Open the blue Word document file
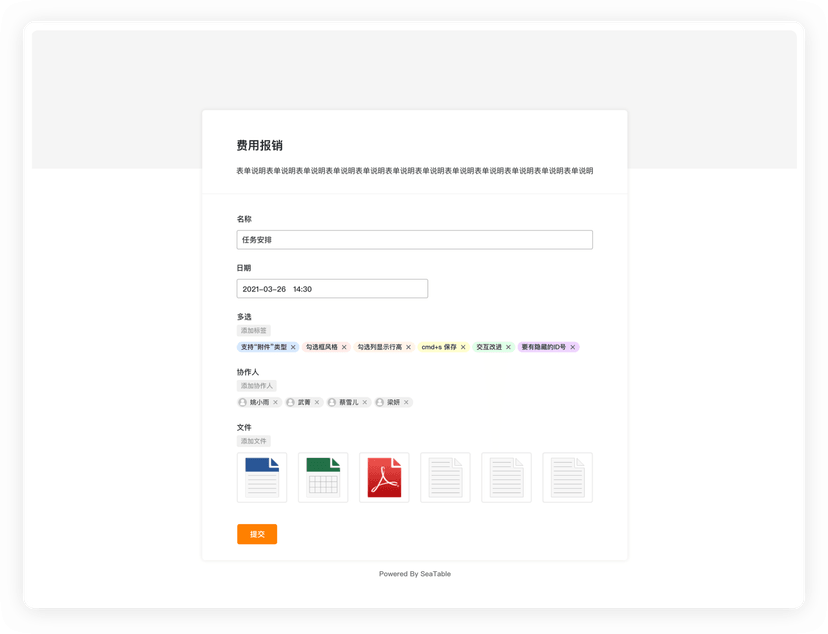 [x=262, y=477]
